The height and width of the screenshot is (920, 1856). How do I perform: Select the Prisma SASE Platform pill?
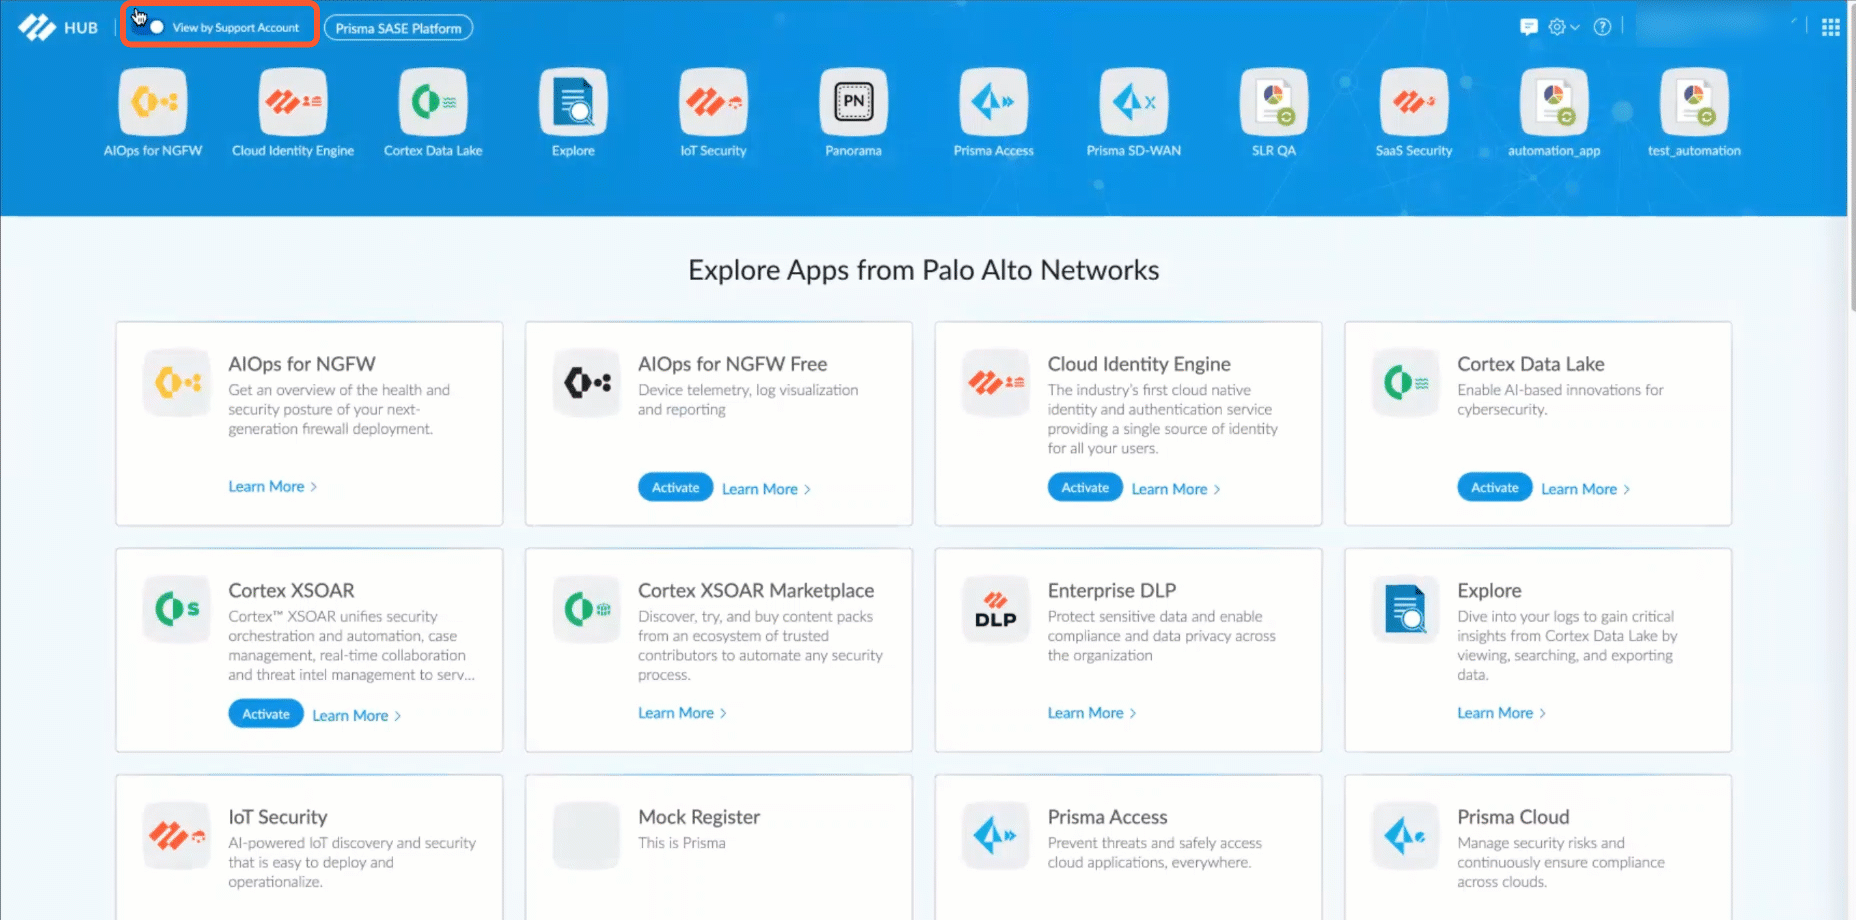tap(398, 28)
